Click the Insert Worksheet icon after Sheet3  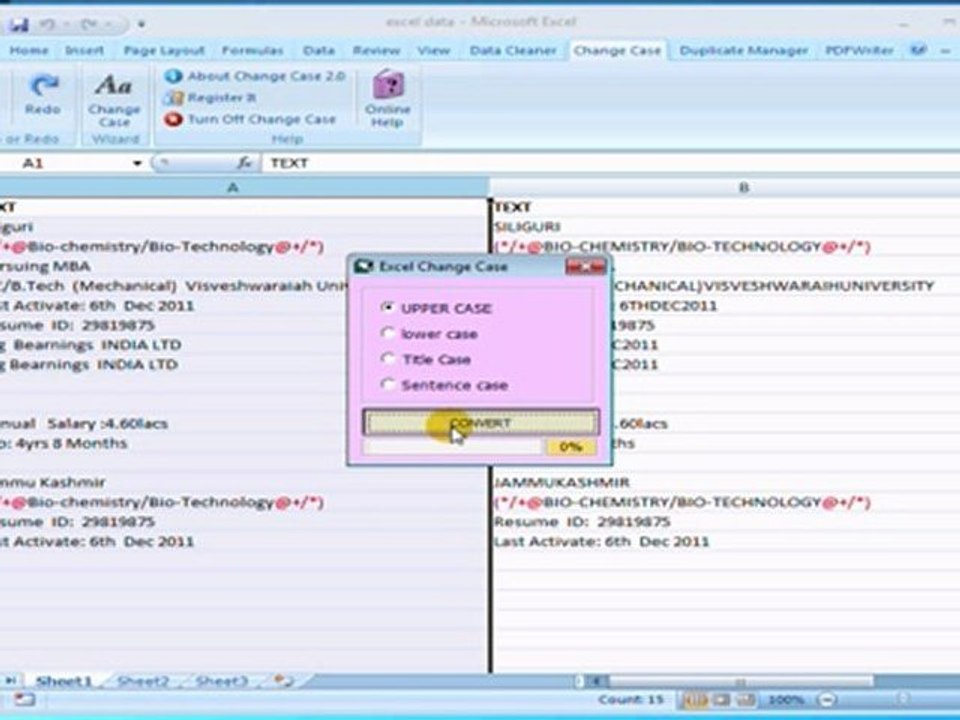(x=283, y=680)
